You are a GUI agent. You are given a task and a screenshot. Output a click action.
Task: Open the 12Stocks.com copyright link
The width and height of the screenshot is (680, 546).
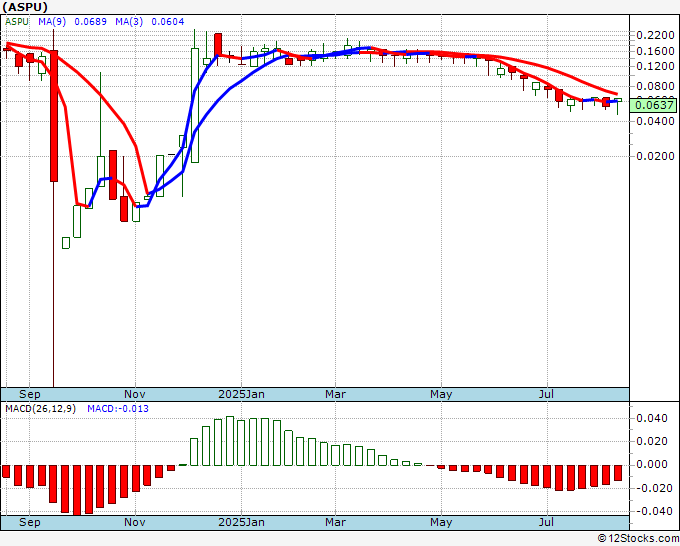(x=638, y=539)
